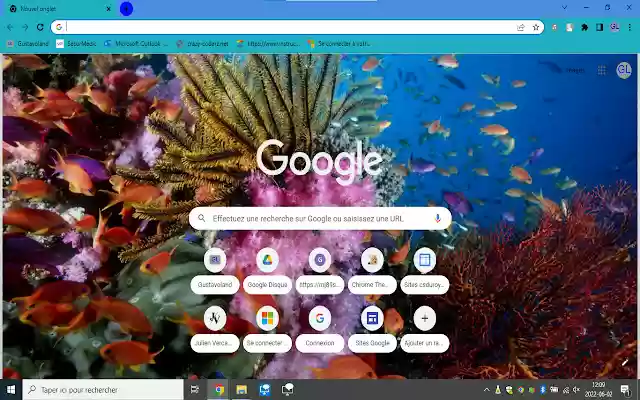The width and height of the screenshot is (640, 400).
Task: Open the crazy-coderz.net bookmark
Action: click(202, 44)
